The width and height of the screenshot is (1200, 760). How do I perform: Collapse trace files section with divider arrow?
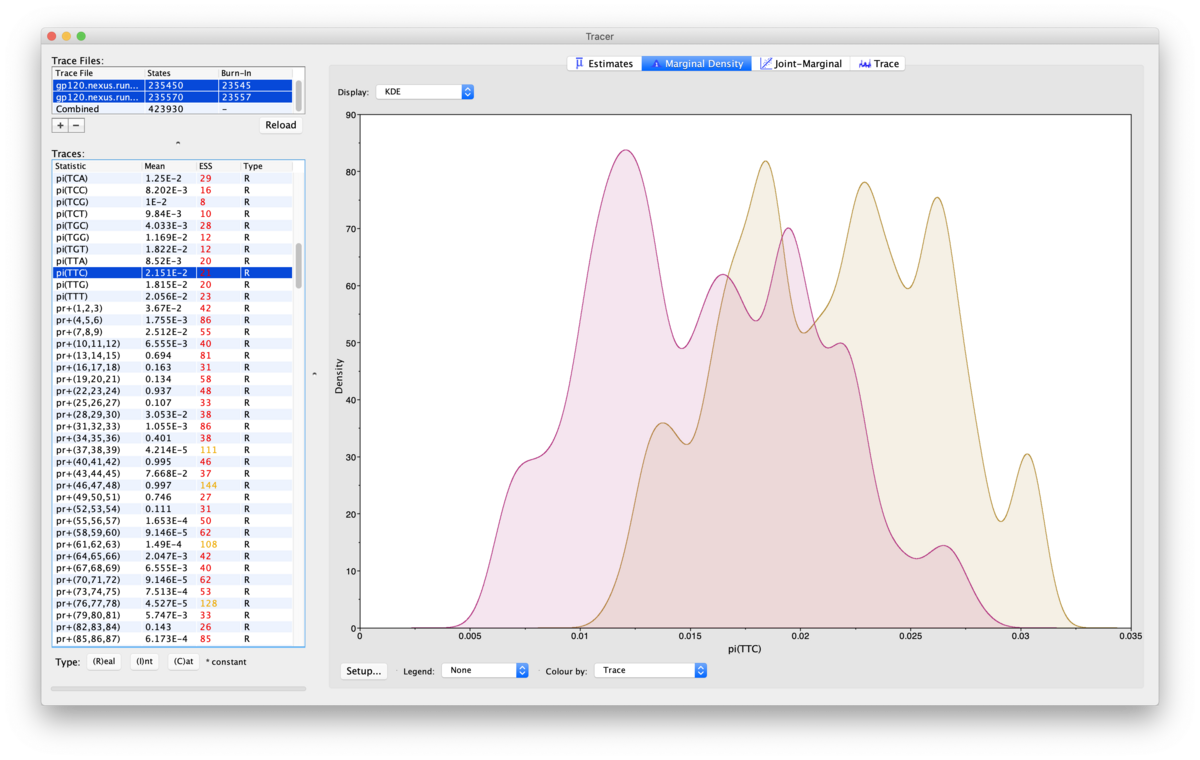point(178,143)
